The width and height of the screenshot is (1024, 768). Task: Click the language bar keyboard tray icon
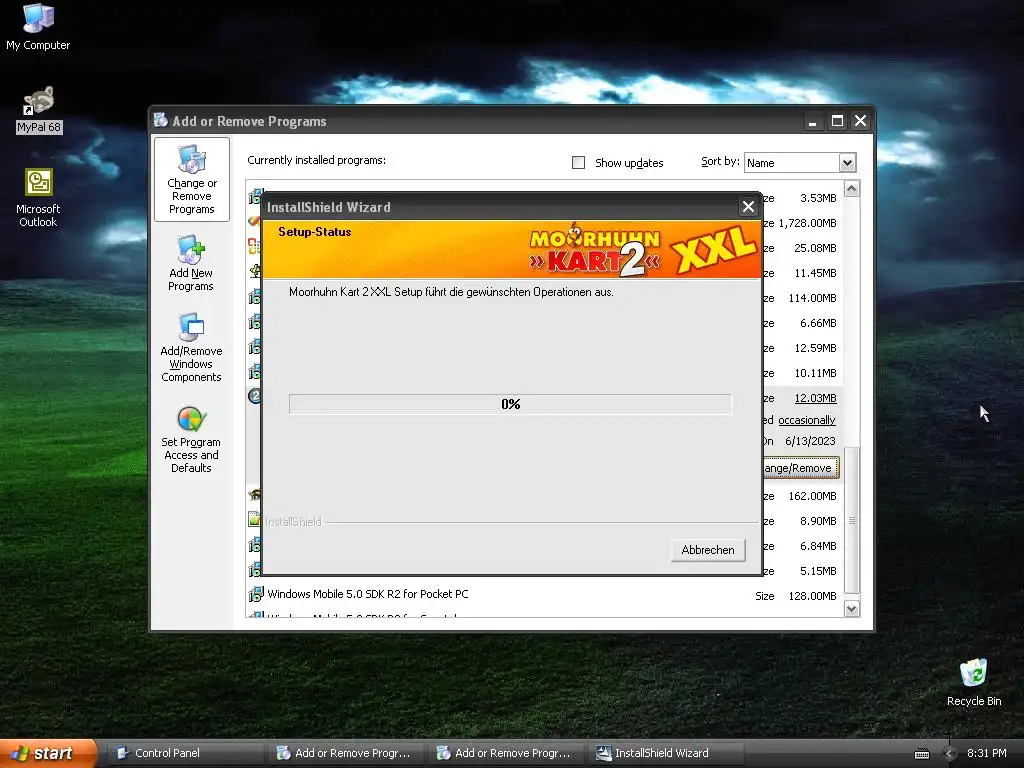pyautogui.click(x=921, y=754)
